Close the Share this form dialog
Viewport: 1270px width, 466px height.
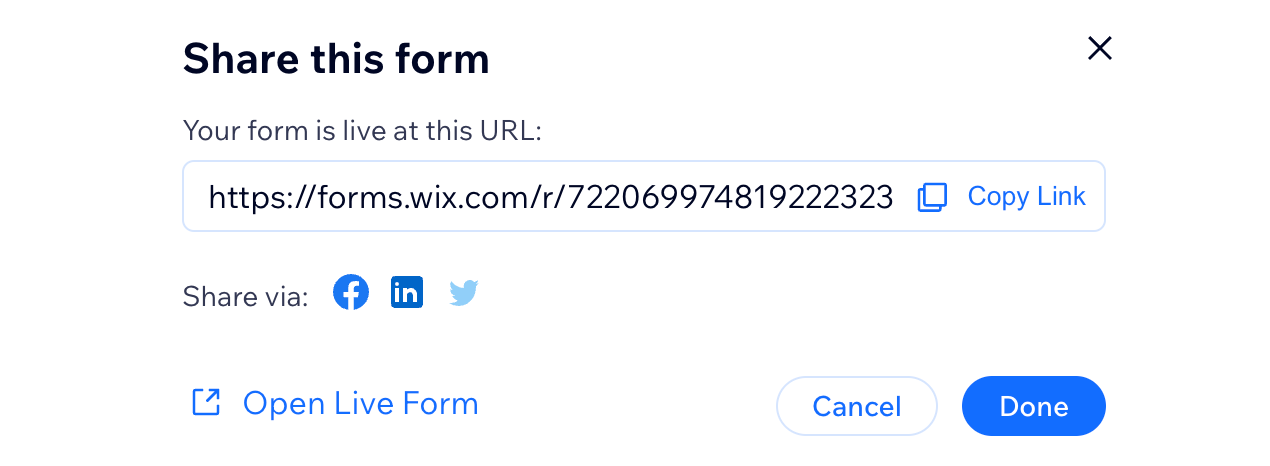pos(1099,48)
